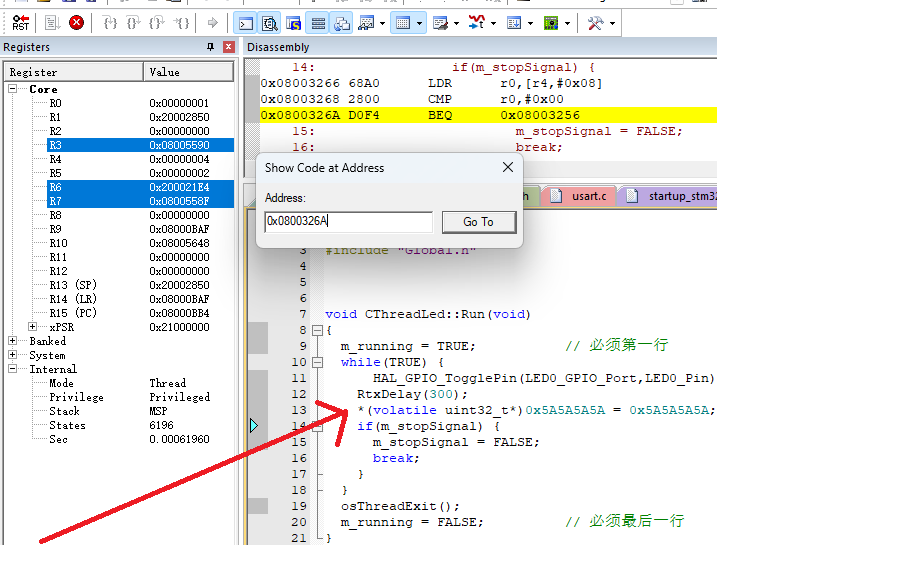Open Toolbox dropdown arrow
Screen dimensions: 906x563
click(612, 24)
